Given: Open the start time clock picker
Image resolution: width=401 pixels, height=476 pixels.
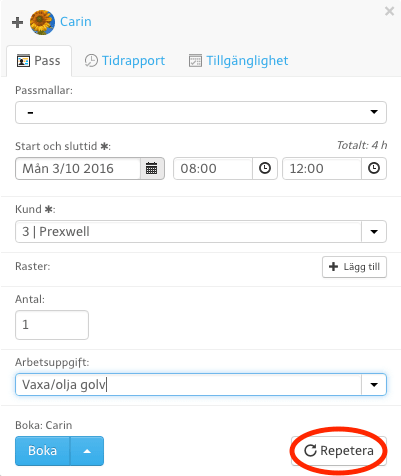Looking at the screenshot, I should pos(265,168).
